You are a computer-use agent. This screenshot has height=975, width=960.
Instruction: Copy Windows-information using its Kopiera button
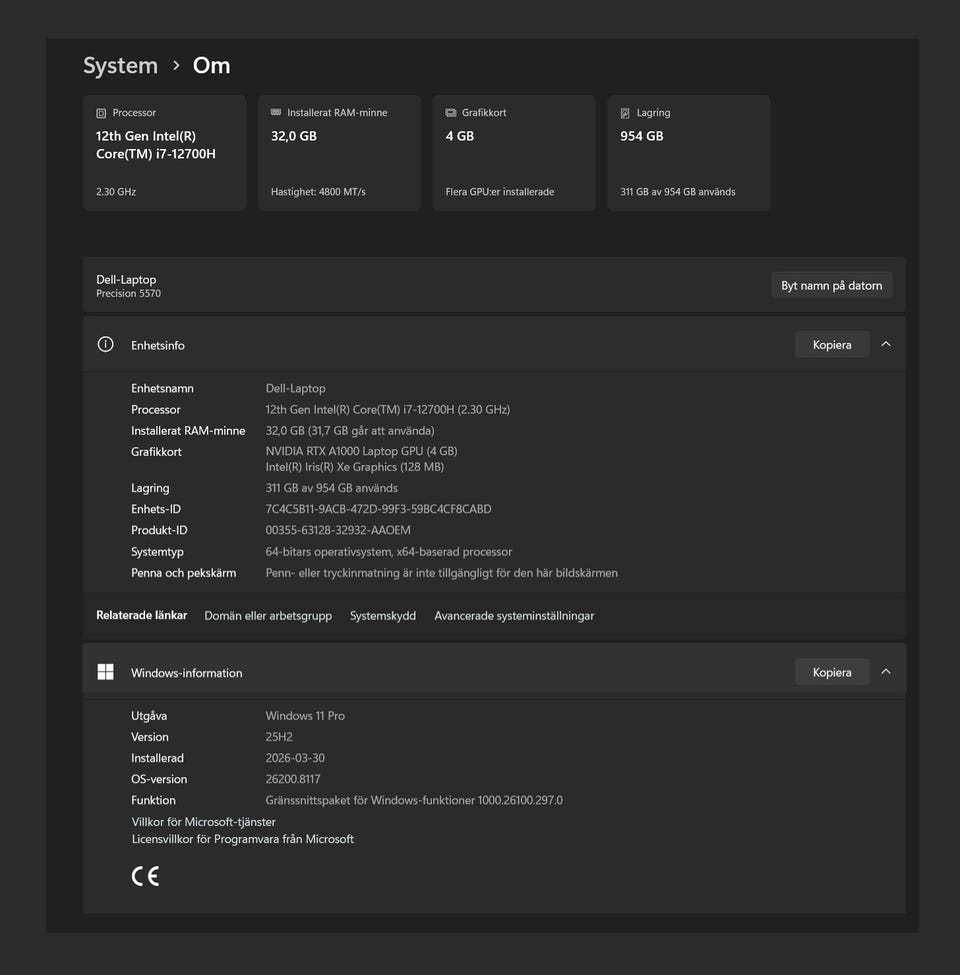tap(831, 672)
